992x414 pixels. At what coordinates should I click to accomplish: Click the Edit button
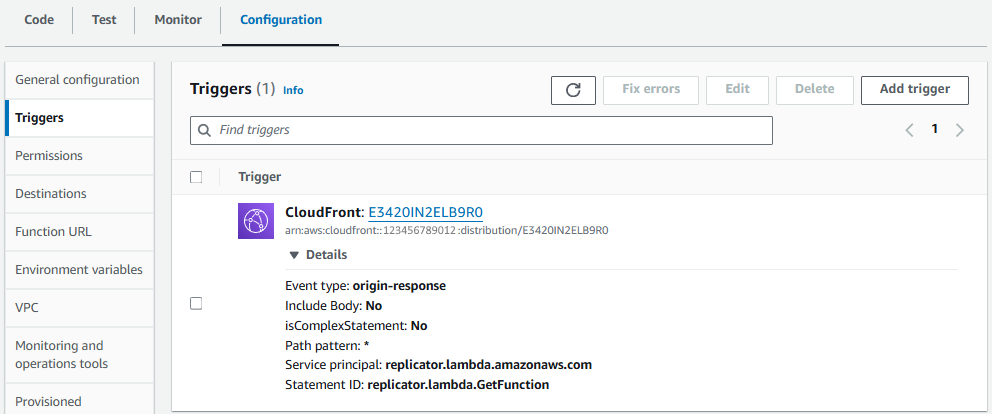738,90
